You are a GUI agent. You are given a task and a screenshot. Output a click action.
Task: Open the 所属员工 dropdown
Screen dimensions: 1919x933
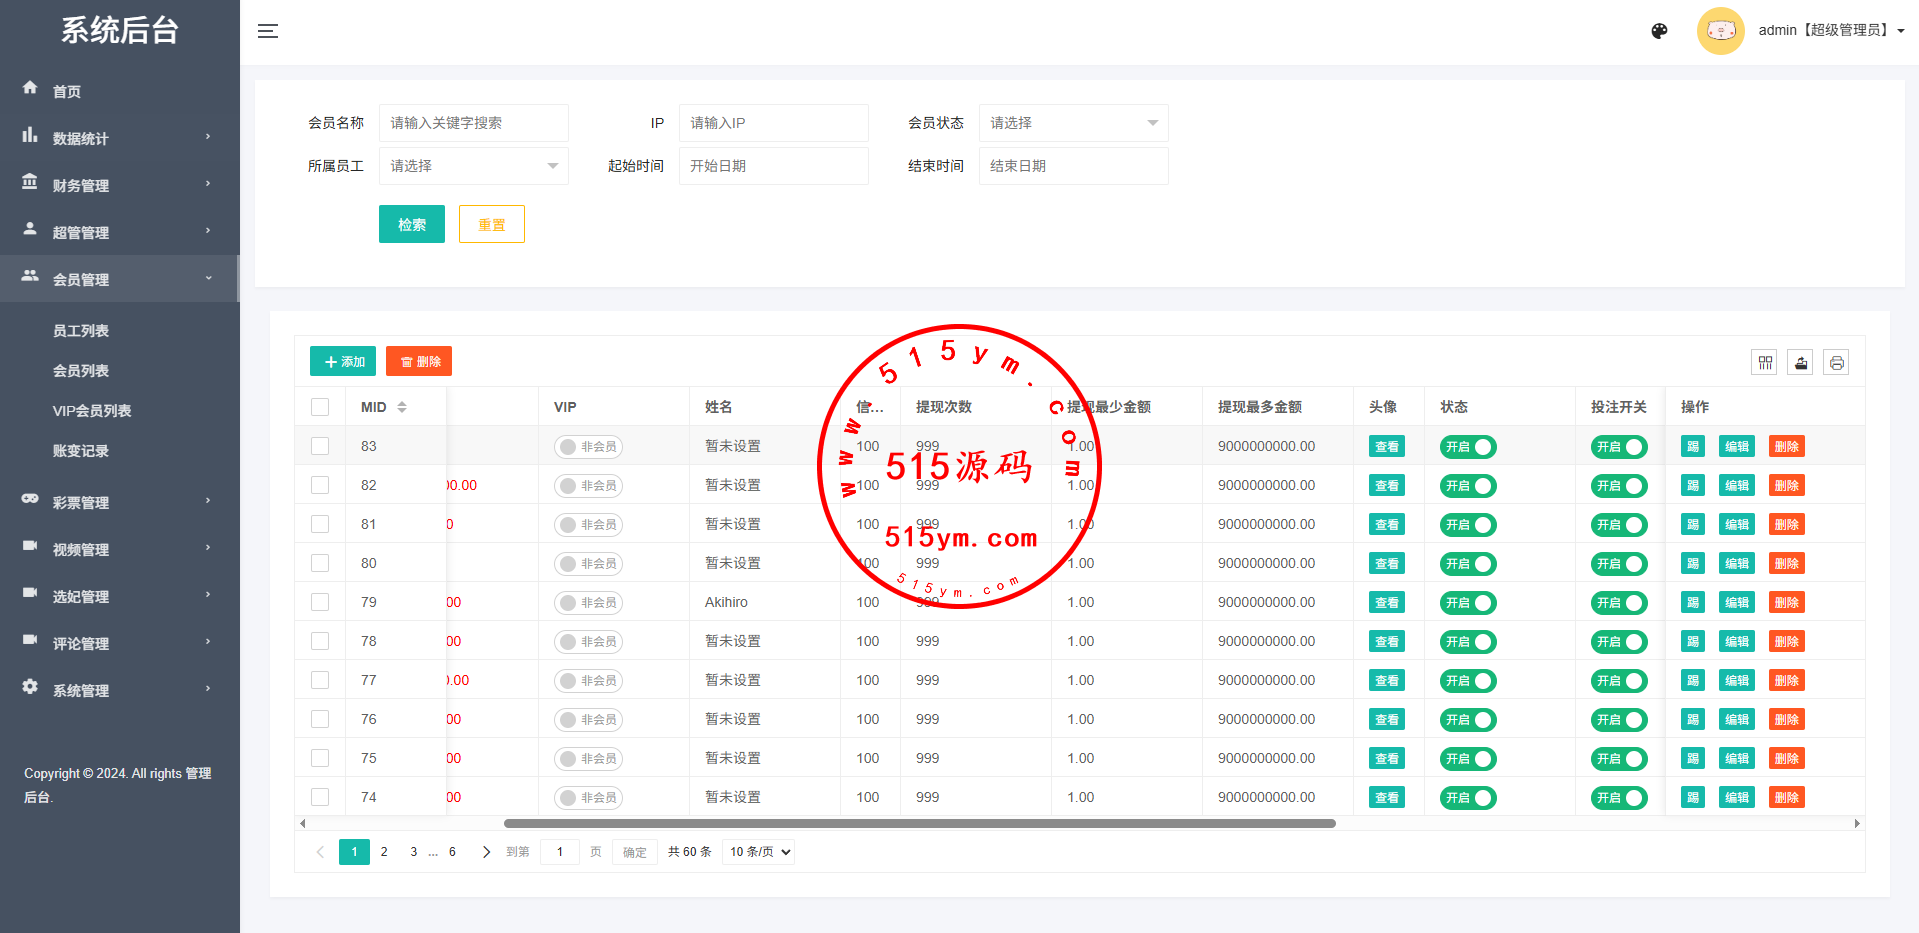[x=473, y=166]
